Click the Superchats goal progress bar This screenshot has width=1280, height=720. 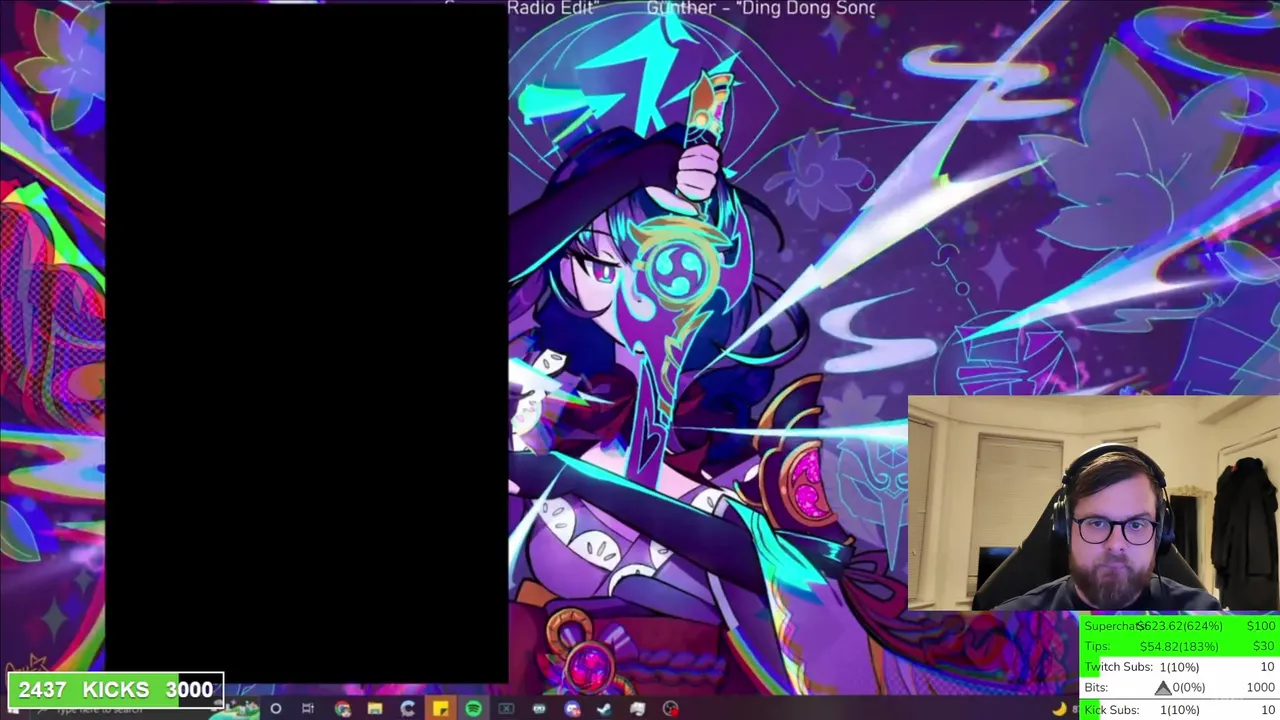click(x=1180, y=625)
